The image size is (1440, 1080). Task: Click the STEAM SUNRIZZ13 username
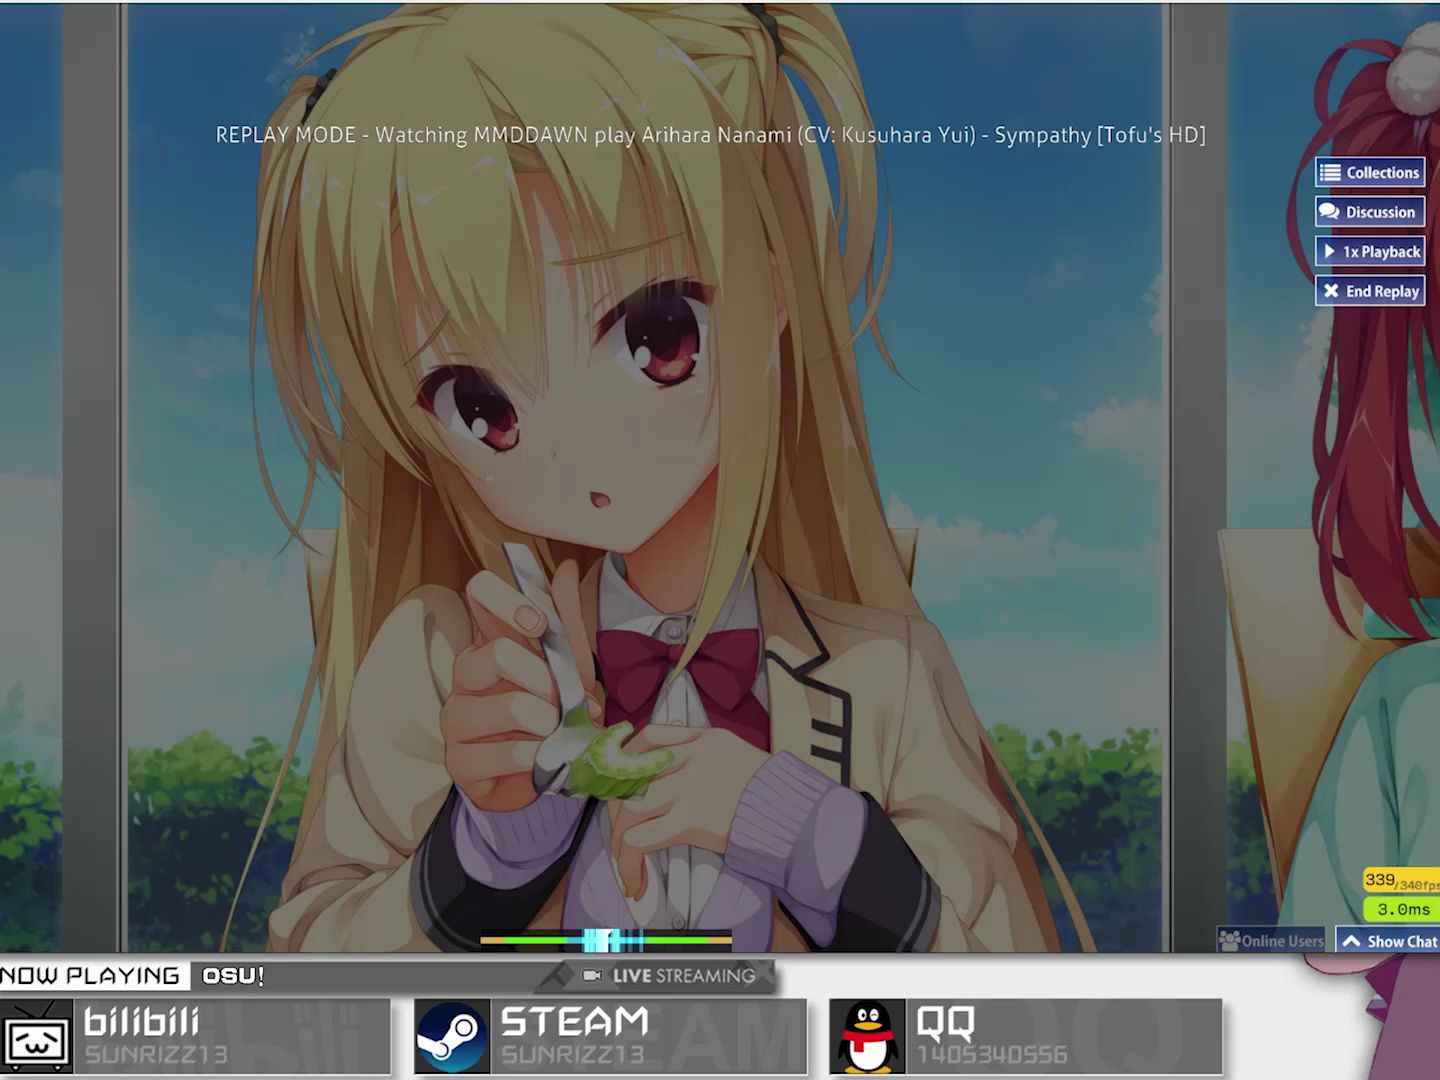coord(572,1054)
